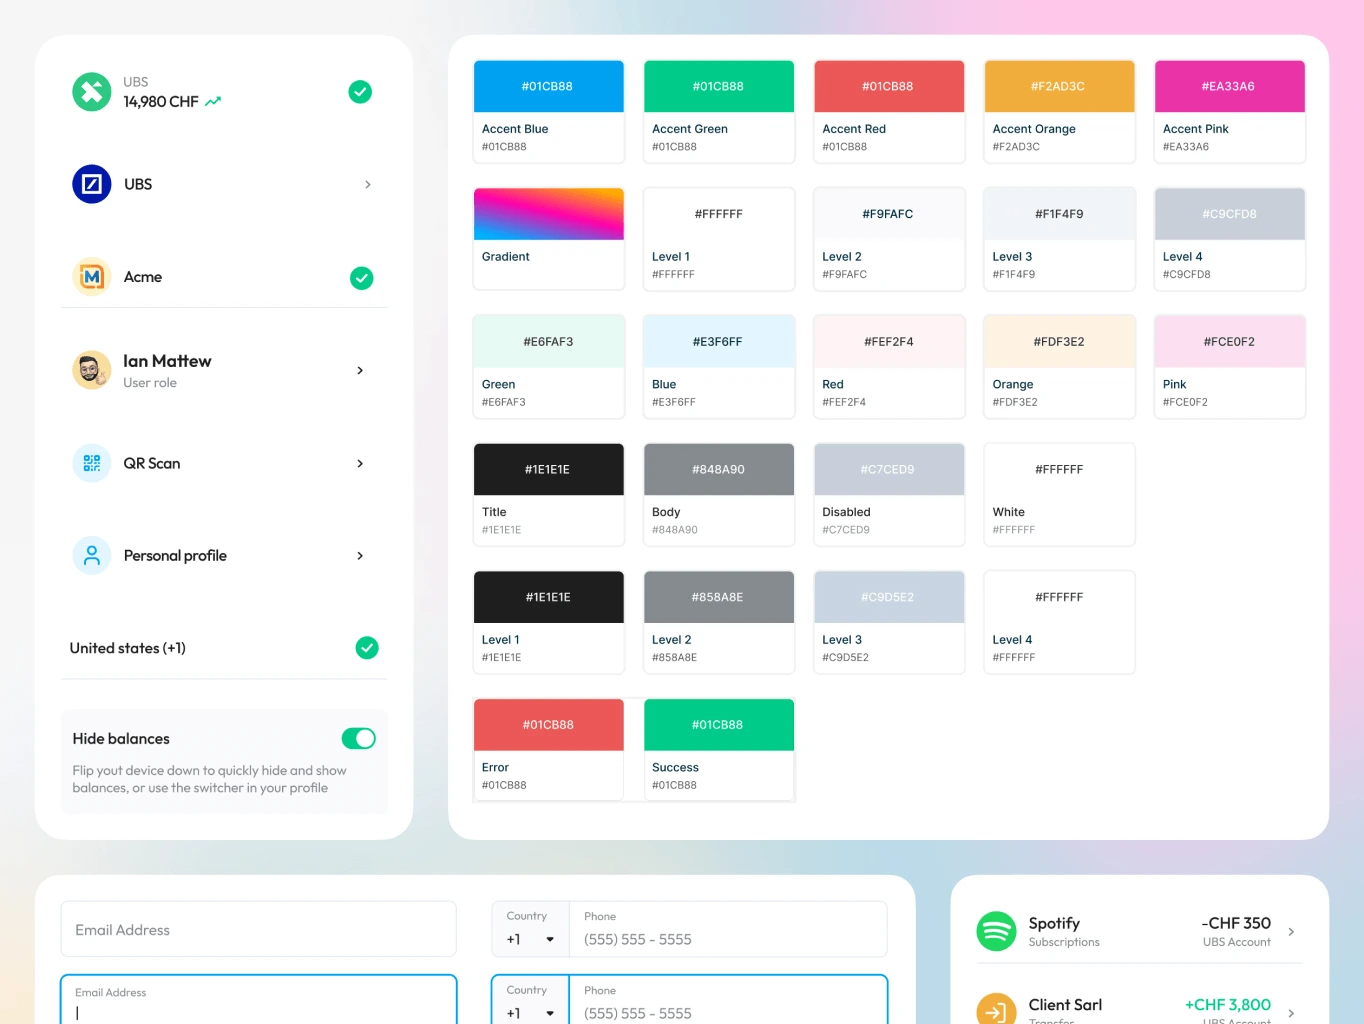Click the Acme account icon
This screenshot has height=1024, width=1364.
pos(91,277)
